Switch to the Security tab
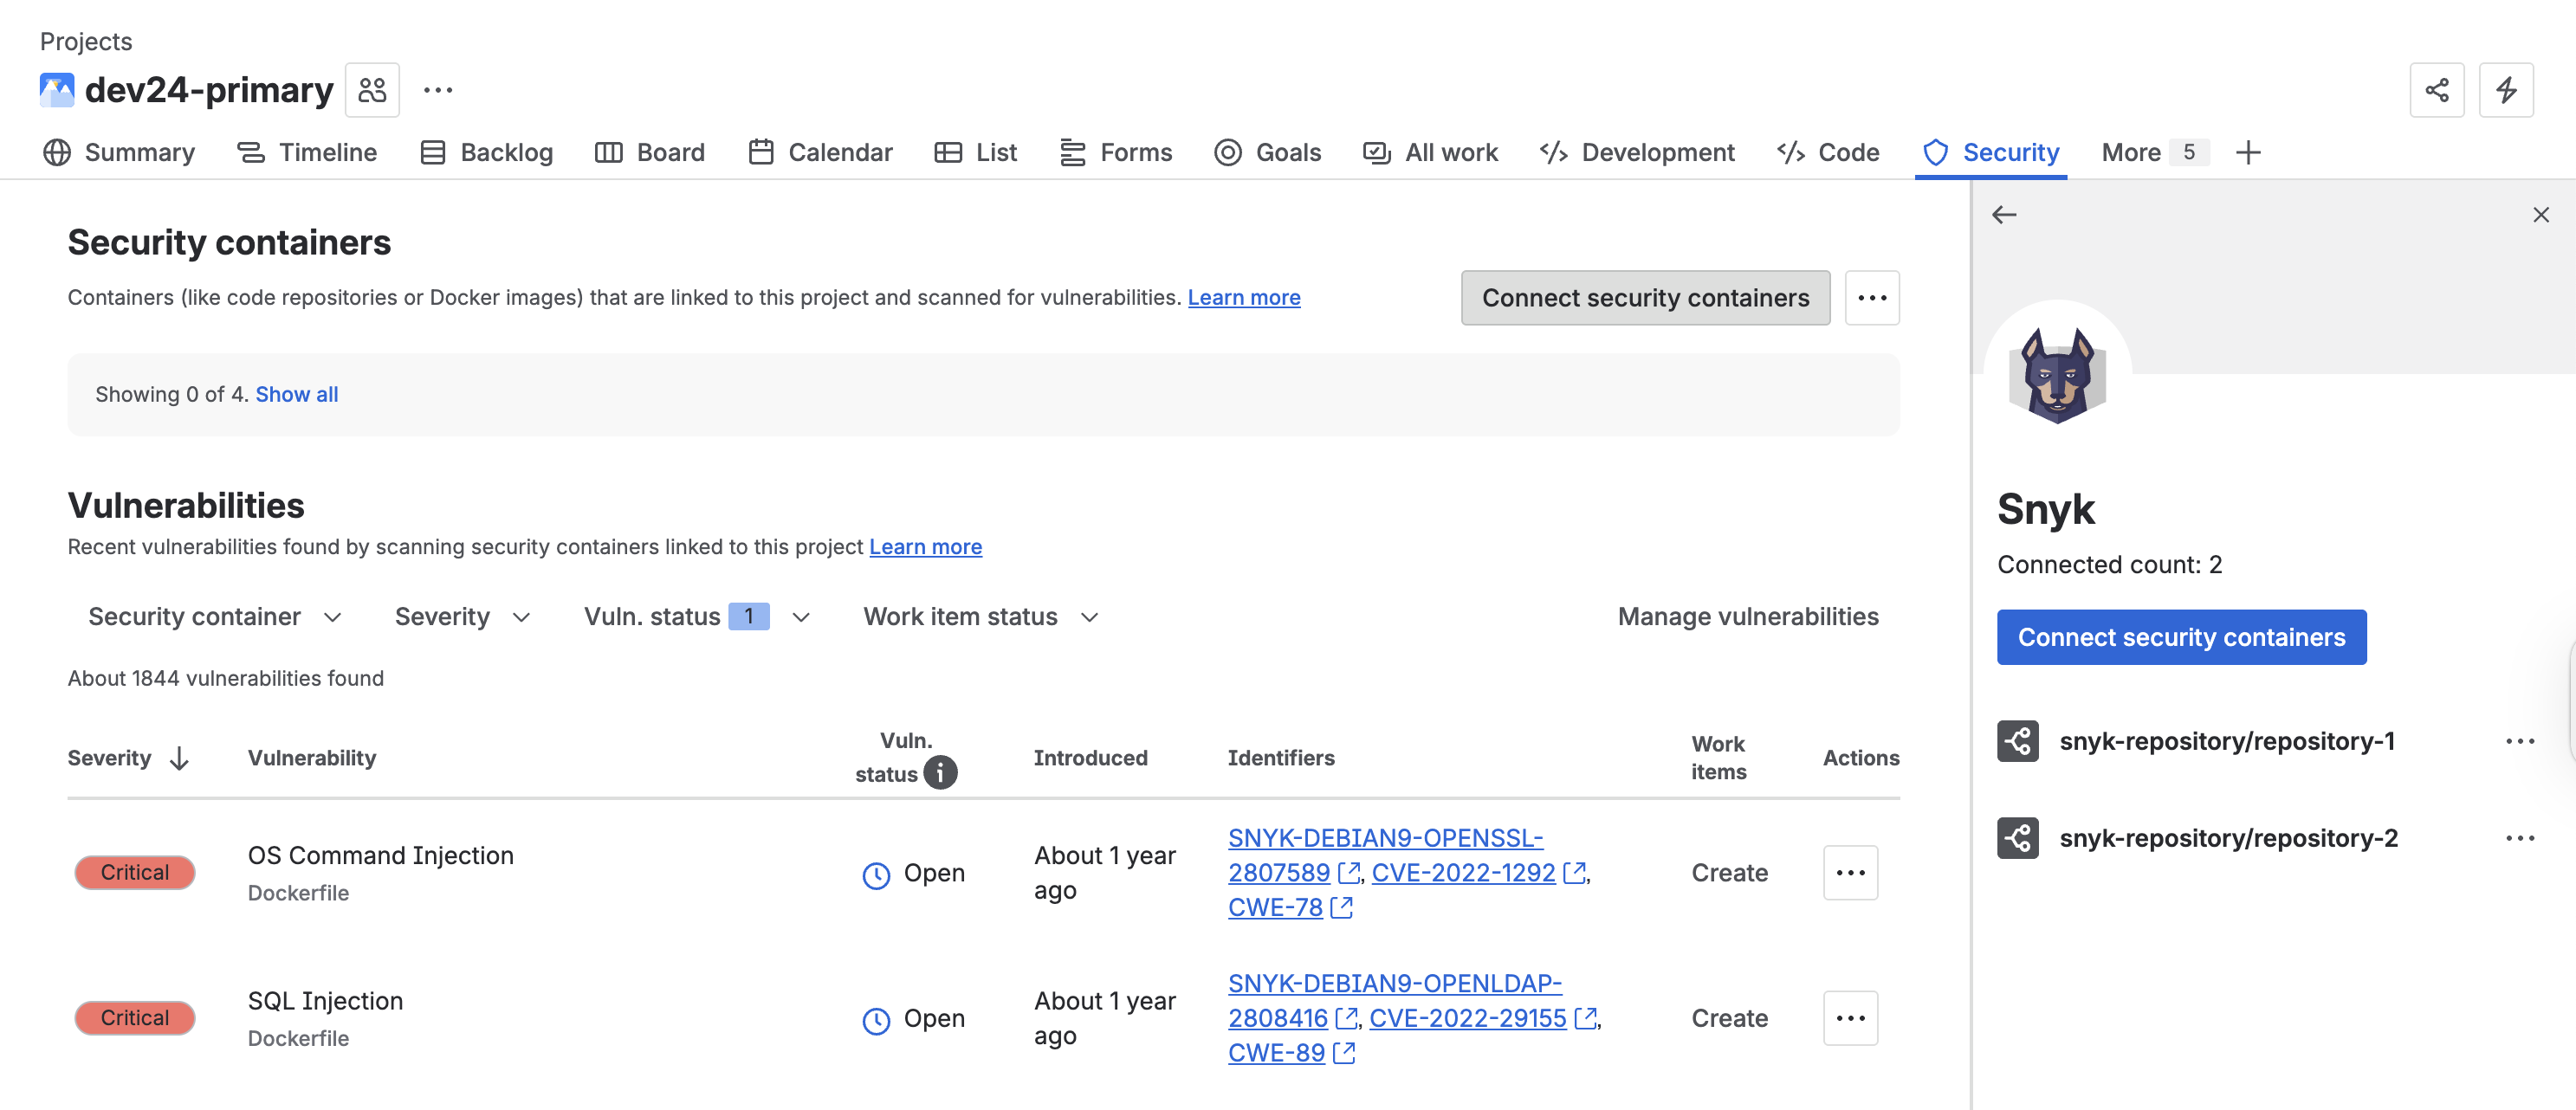 (x=1991, y=152)
